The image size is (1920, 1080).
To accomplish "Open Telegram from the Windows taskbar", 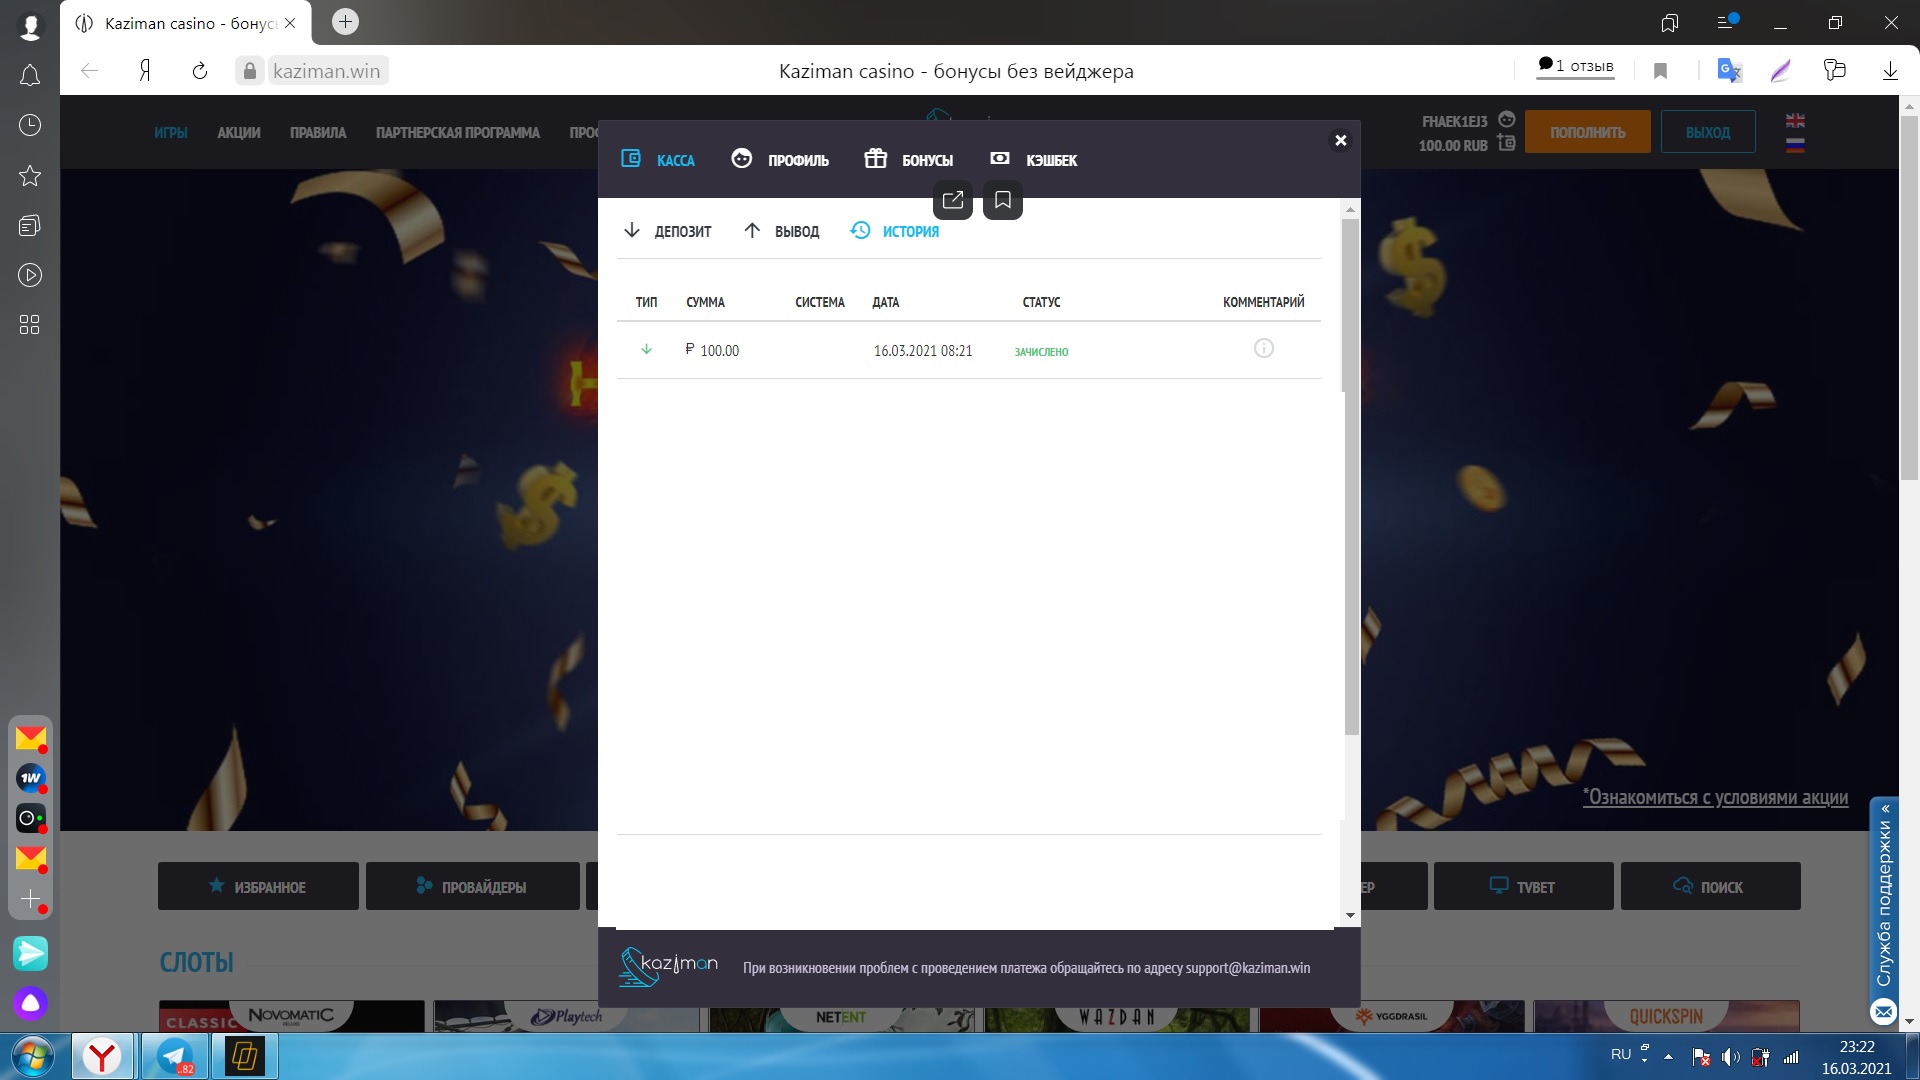I will pos(175,1056).
